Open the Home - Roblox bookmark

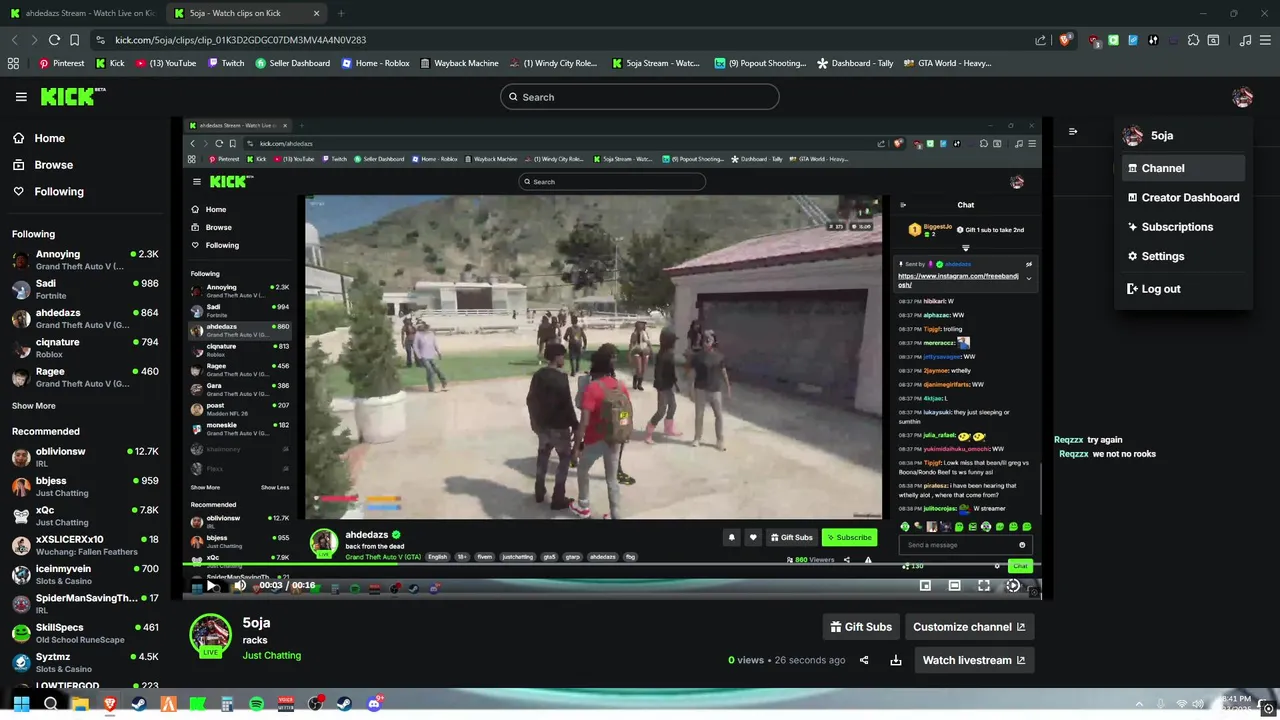coord(376,63)
